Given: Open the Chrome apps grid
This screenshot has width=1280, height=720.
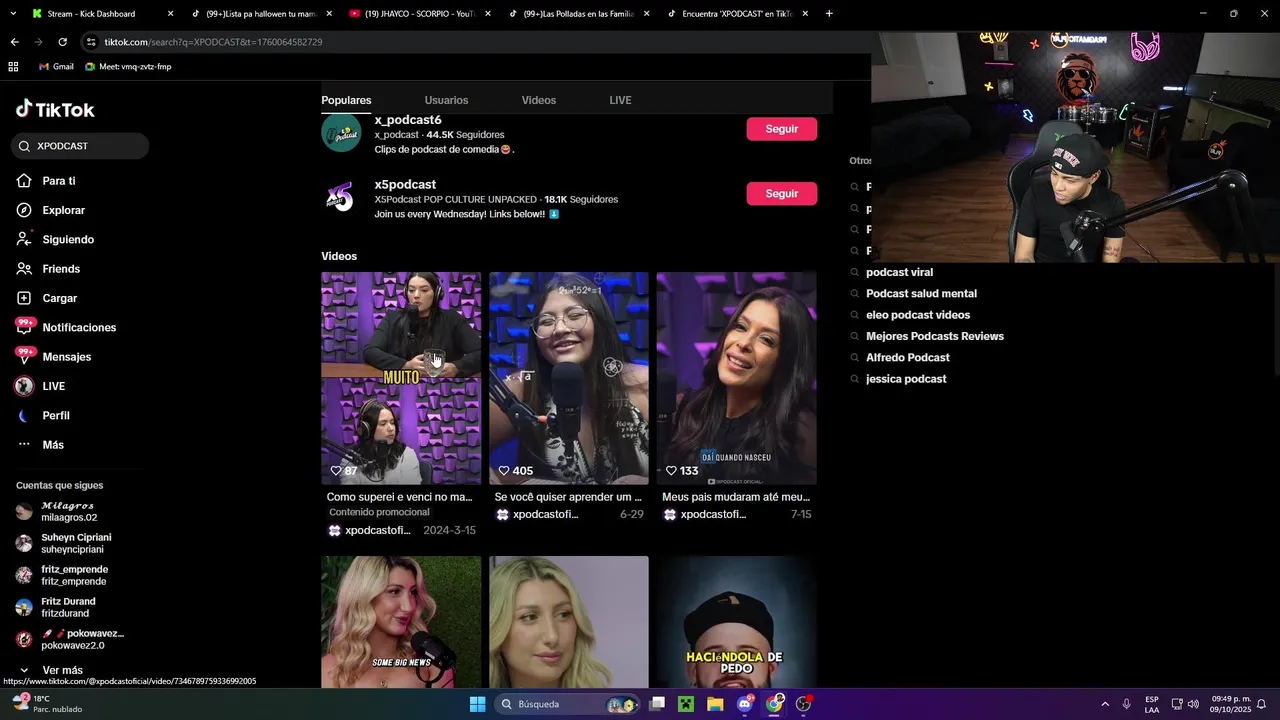Looking at the screenshot, I should (13, 67).
